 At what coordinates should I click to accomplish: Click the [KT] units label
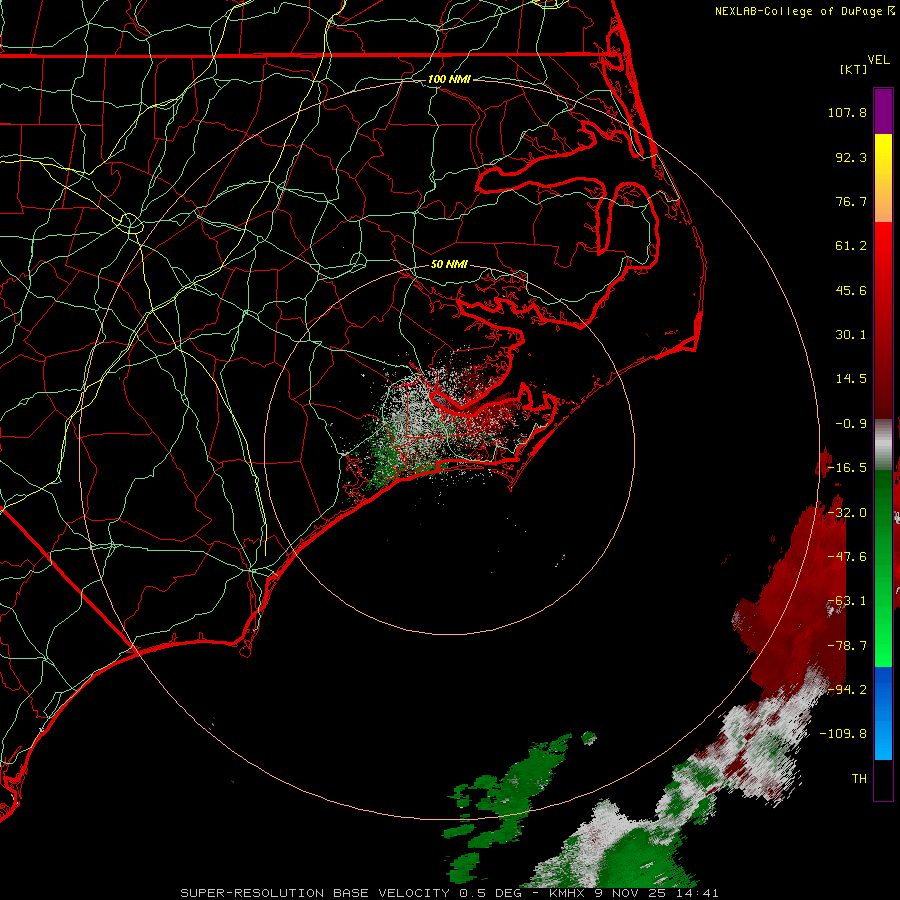pos(854,69)
